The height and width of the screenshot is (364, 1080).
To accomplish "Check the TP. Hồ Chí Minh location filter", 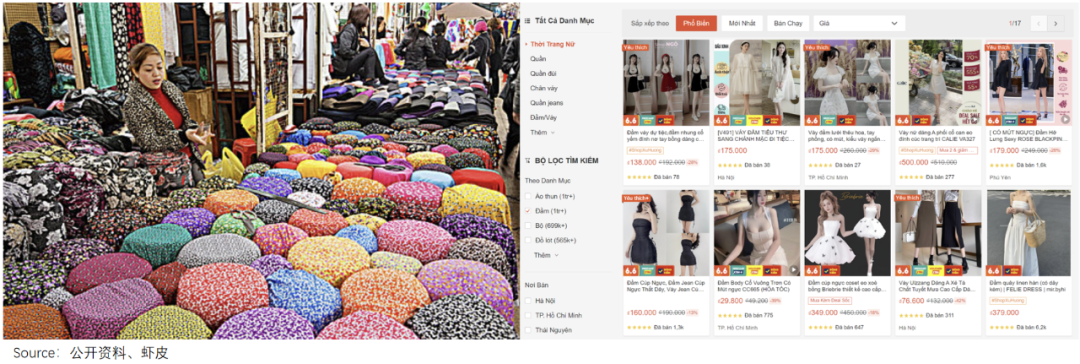I will (x=528, y=315).
